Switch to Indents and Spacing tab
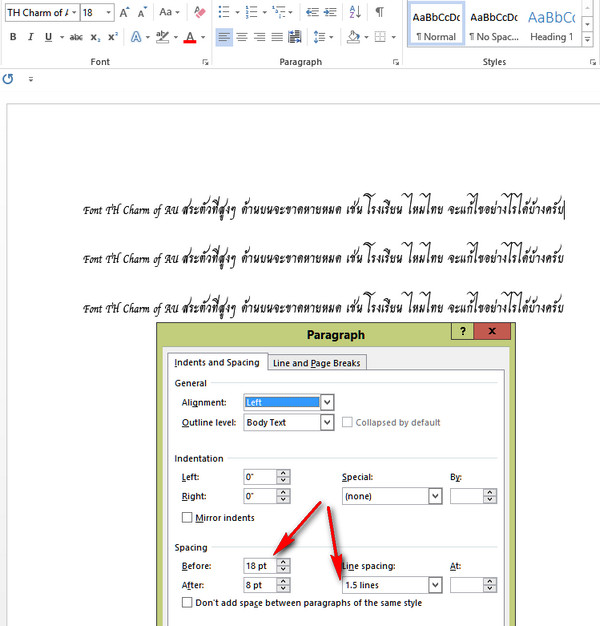 [217, 363]
